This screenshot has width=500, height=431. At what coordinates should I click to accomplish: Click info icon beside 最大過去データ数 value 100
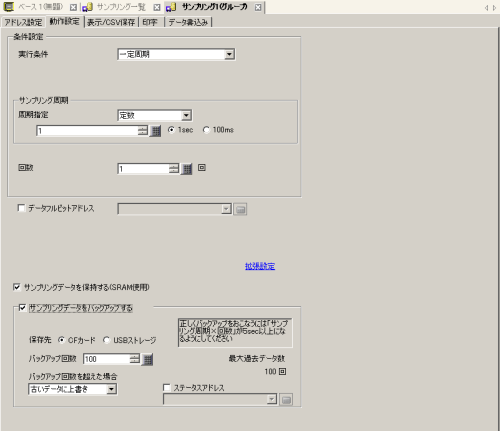click(x=282, y=371)
